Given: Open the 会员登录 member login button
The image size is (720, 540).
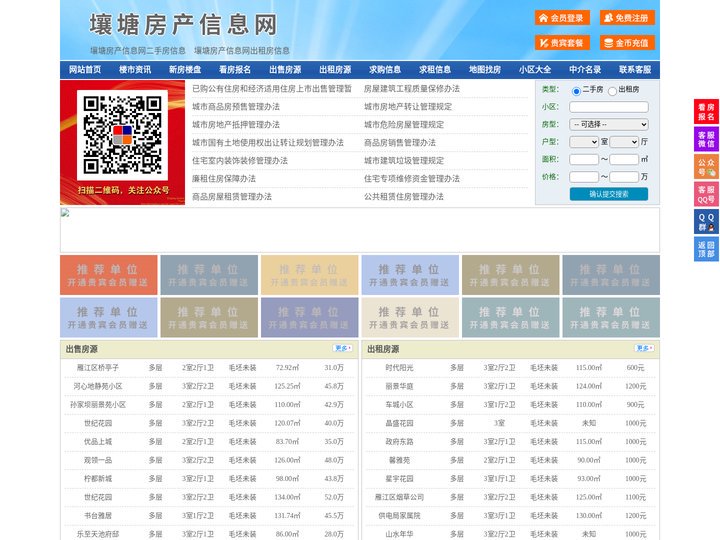Looking at the screenshot, I should (x=562, y=18).
